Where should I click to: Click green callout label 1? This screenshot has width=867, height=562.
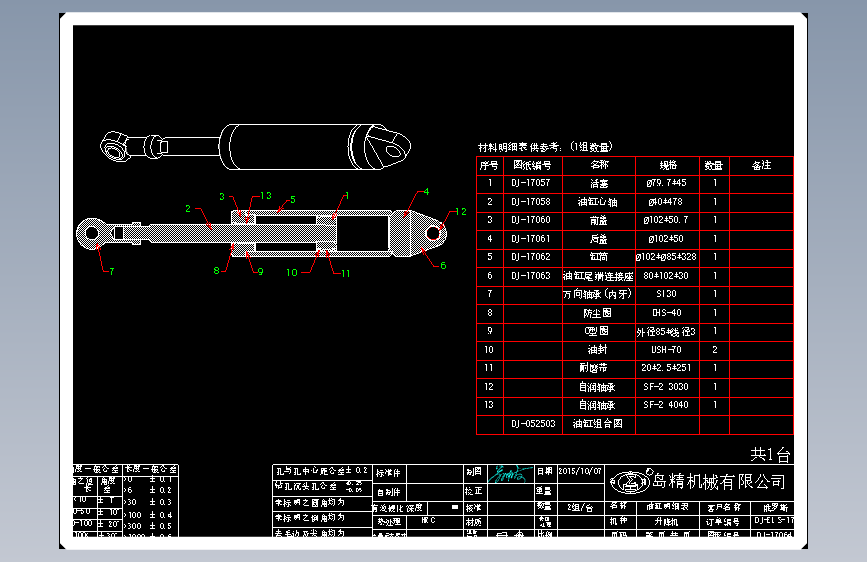coord(347,196)
